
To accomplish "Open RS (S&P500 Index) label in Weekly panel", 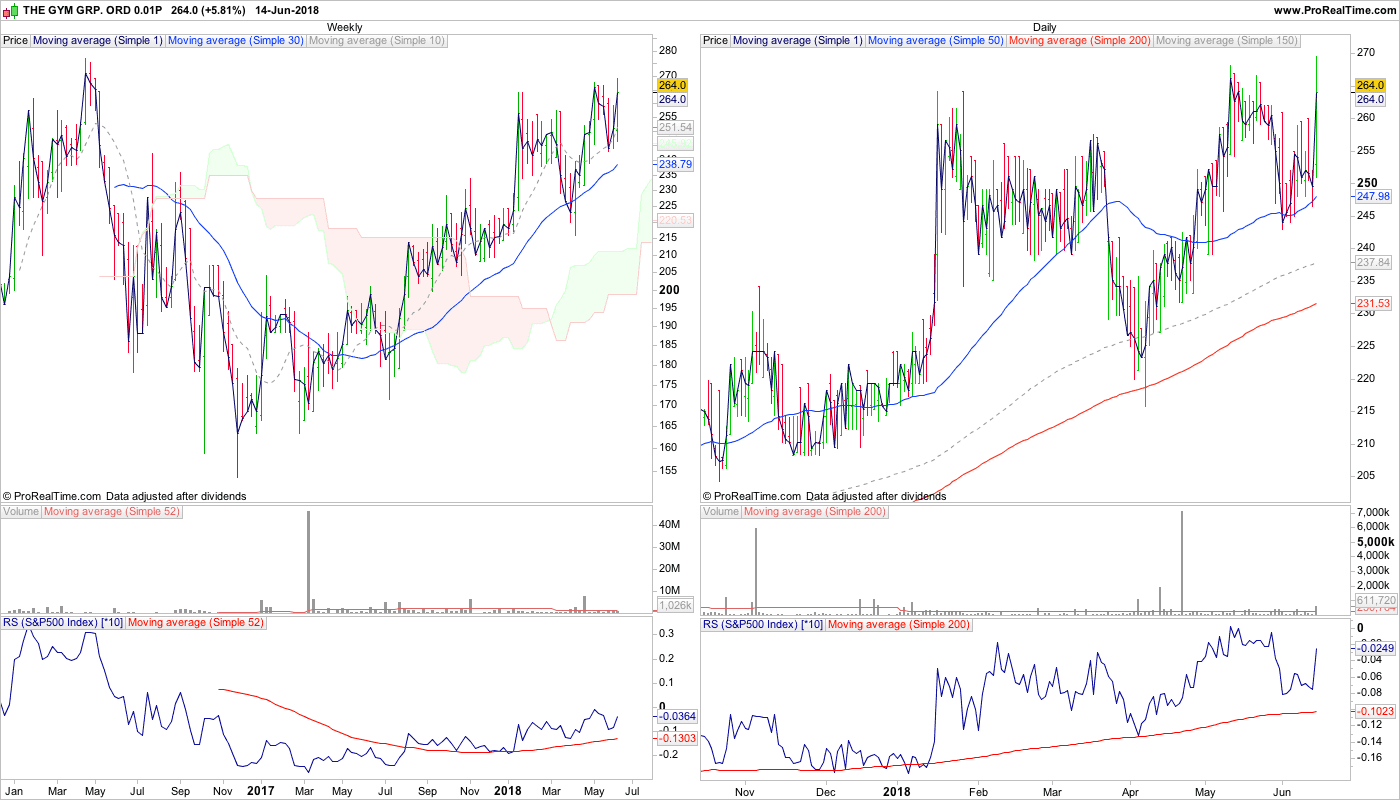I will point(63,624).
